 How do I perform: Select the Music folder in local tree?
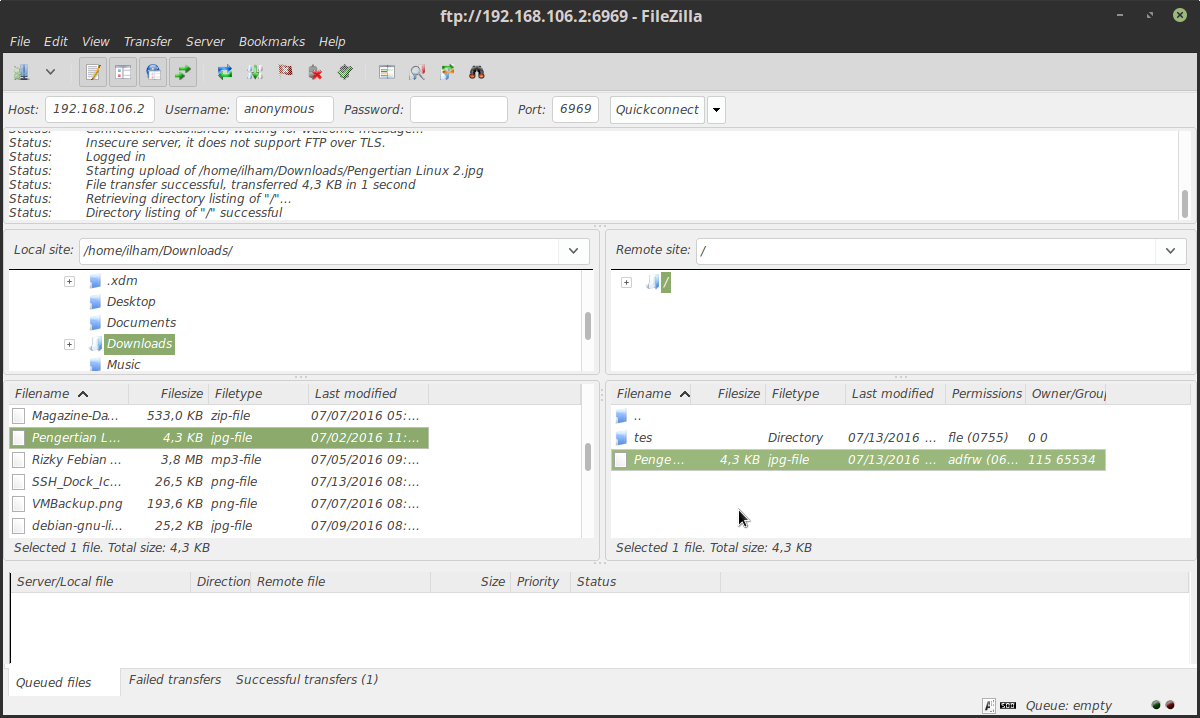[123, 365]
